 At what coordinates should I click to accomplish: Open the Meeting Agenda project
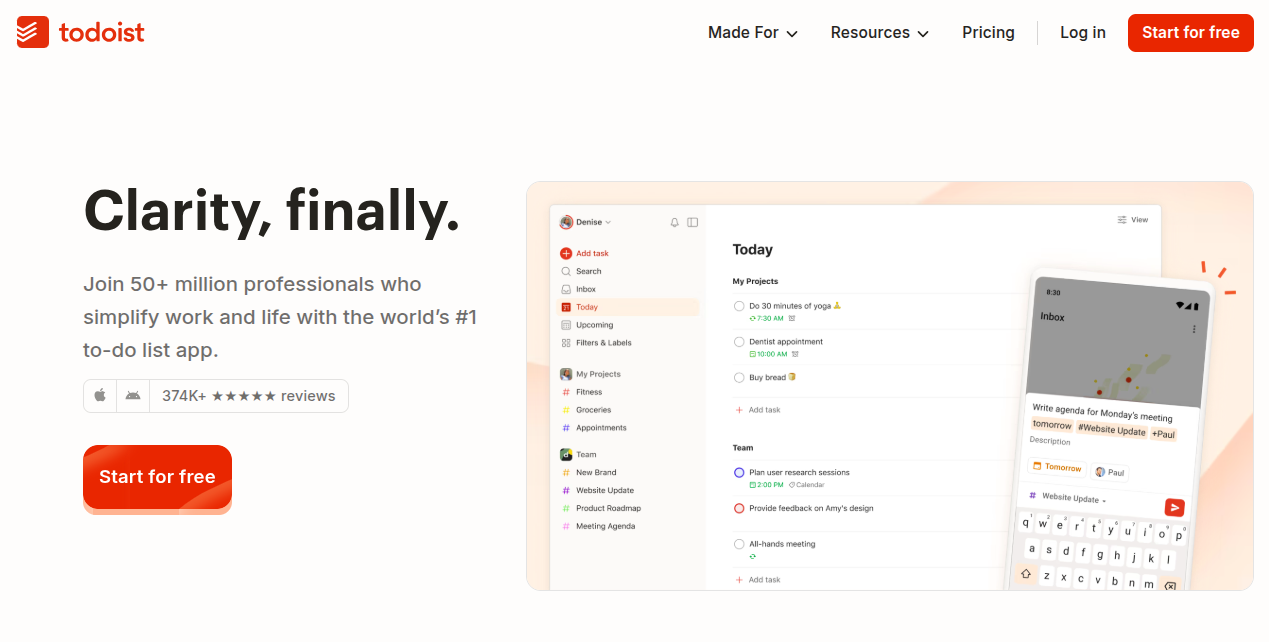598,526
